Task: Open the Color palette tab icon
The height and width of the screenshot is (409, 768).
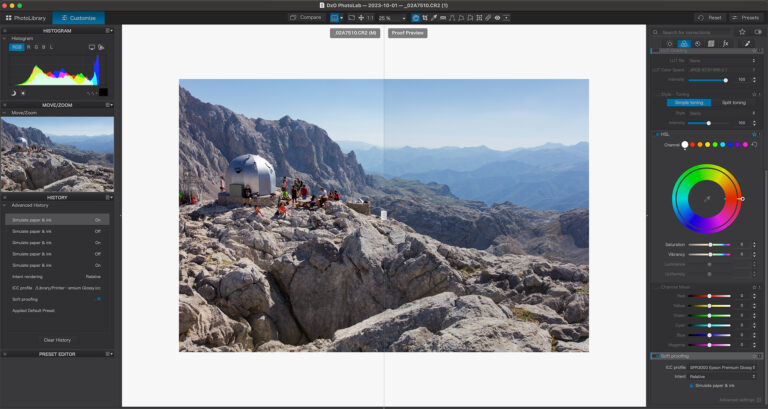Action: coord(684,44)
